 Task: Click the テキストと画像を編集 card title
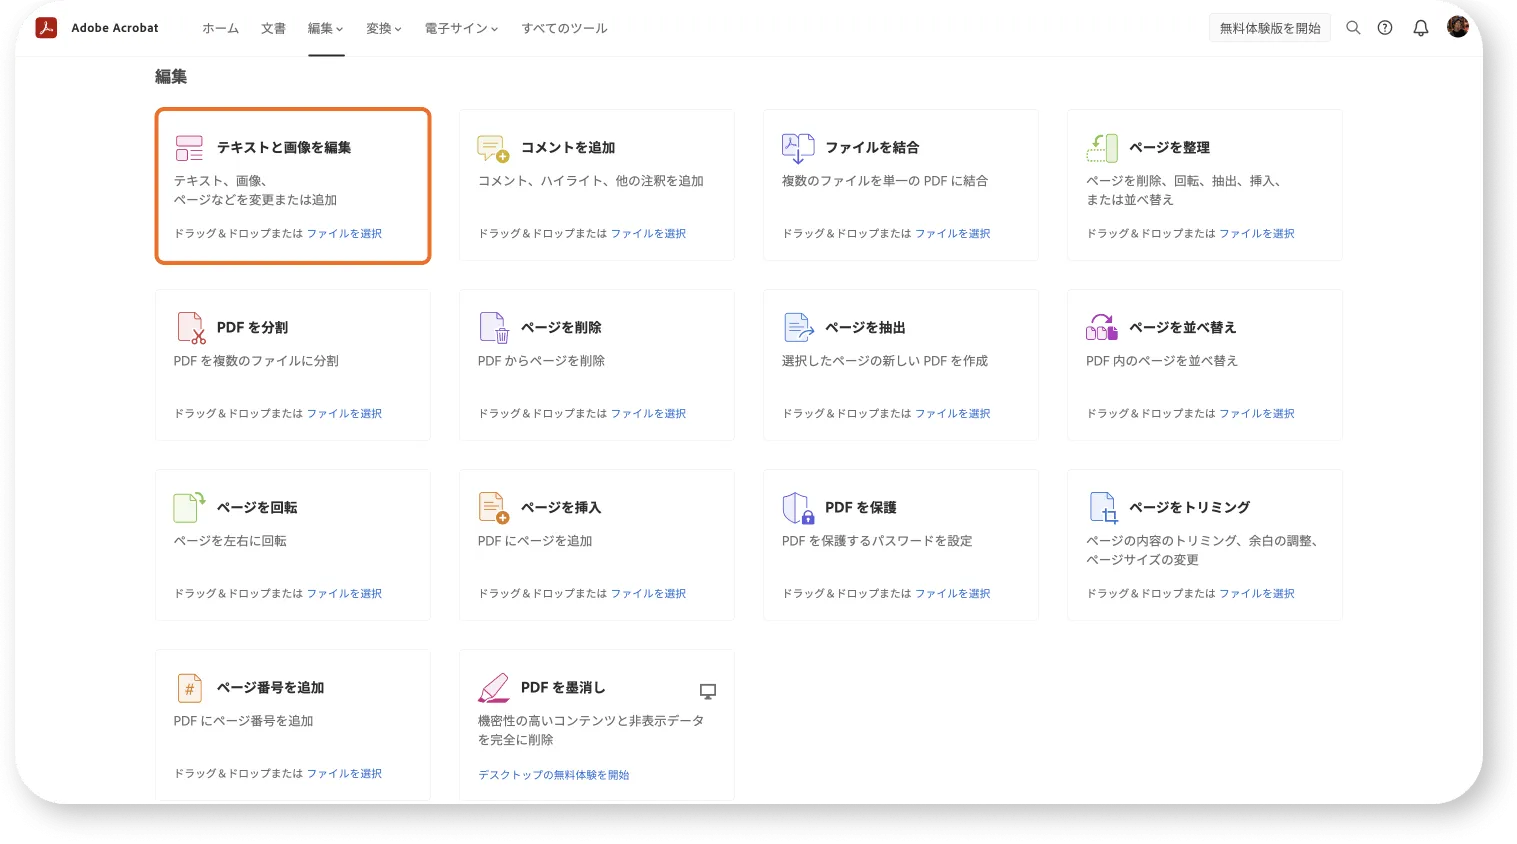(284, 147)
